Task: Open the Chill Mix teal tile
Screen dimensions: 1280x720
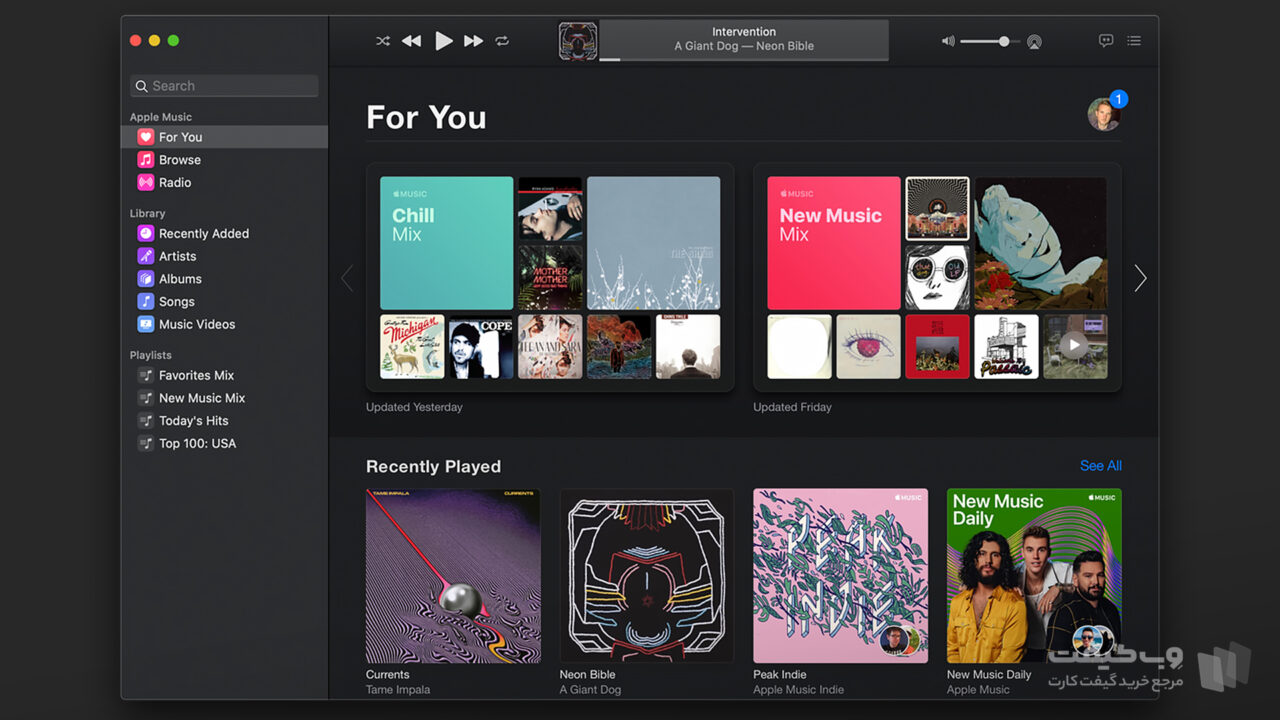Action: tap(447, 243)
